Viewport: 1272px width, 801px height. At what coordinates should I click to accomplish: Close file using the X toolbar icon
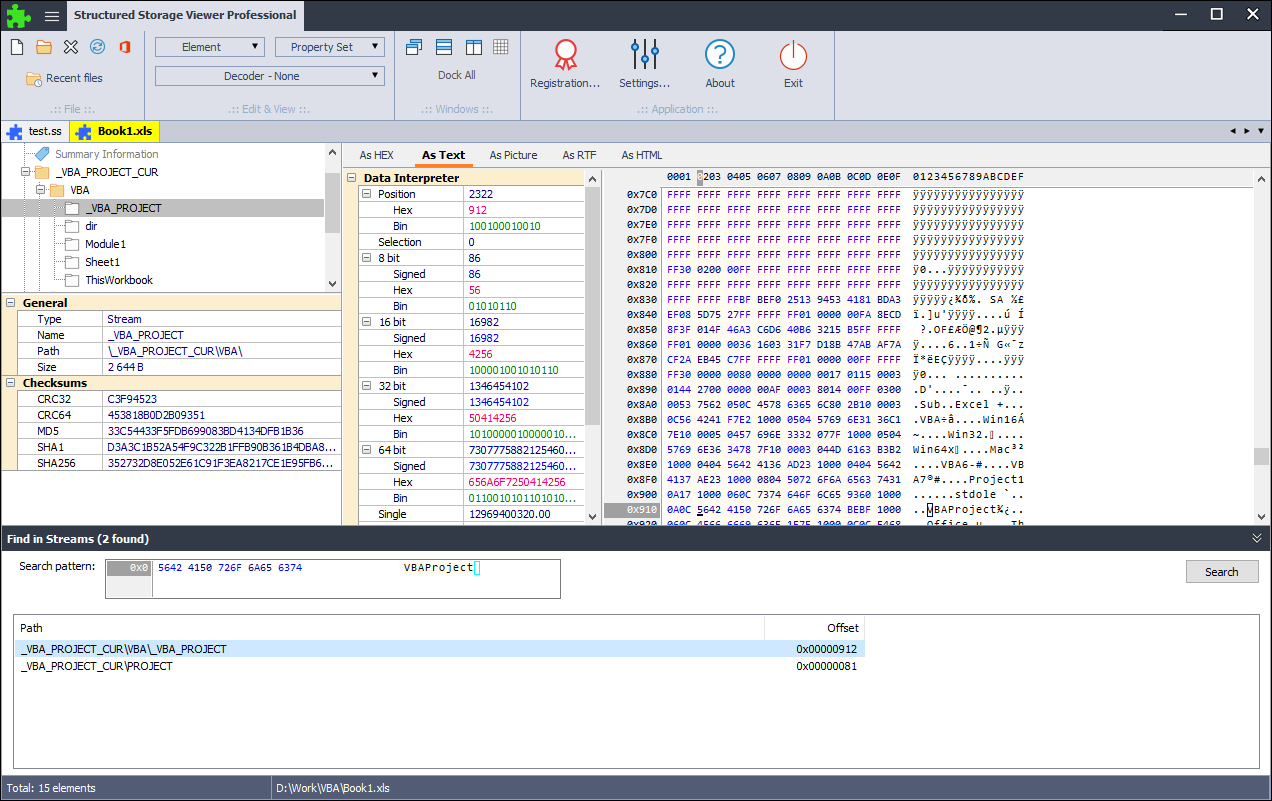pos(71,47)
